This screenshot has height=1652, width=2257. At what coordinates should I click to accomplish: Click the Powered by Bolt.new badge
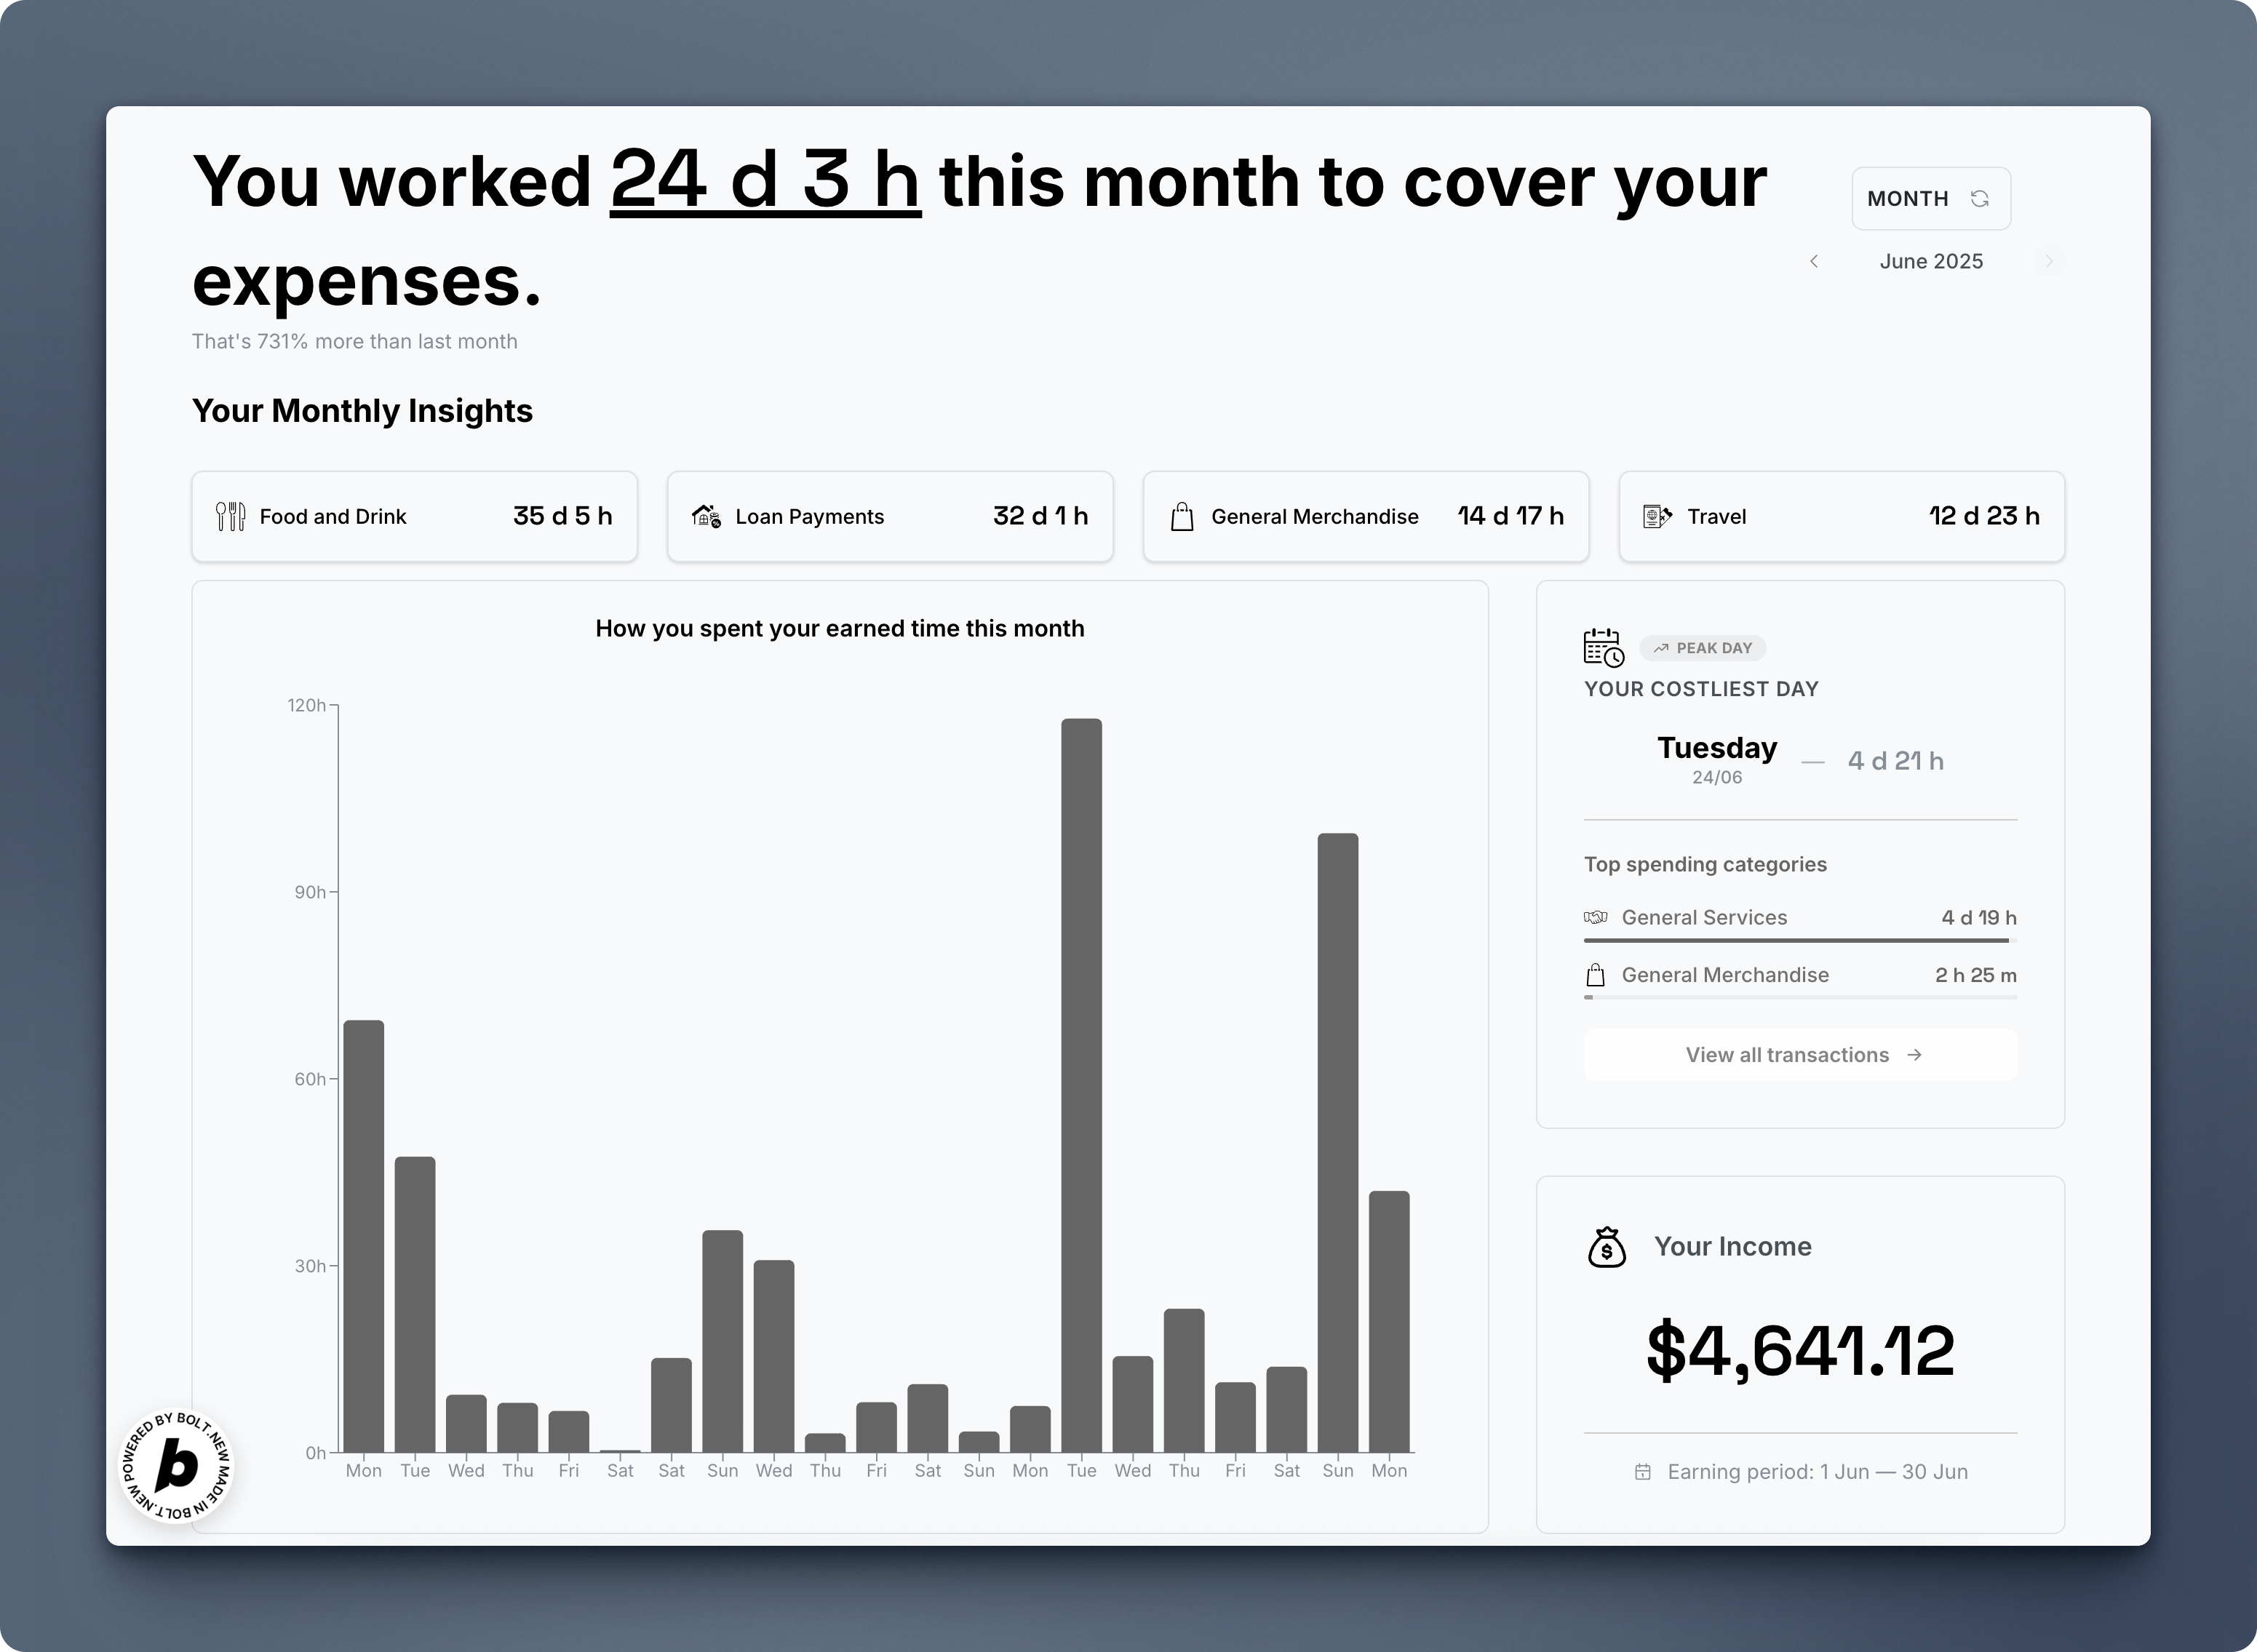click(177, 1466)
